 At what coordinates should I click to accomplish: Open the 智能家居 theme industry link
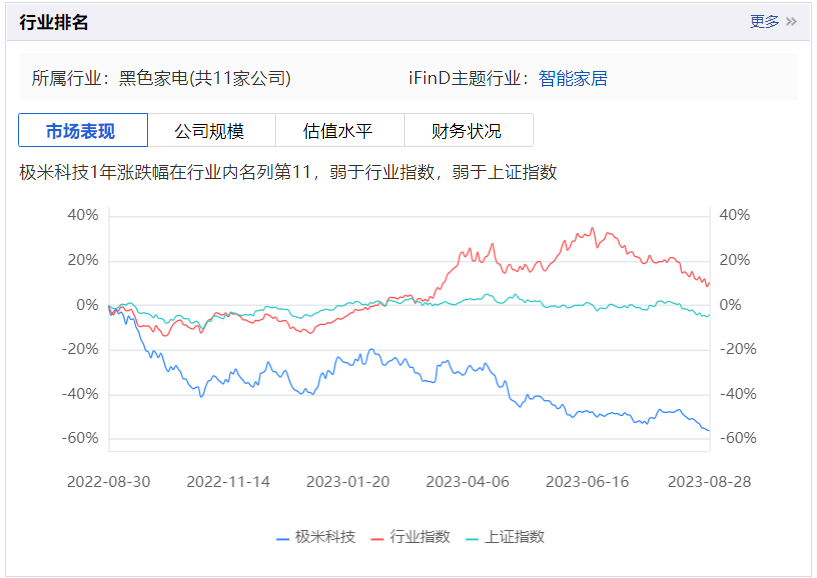pyautogui.click(x=573, y=78)
